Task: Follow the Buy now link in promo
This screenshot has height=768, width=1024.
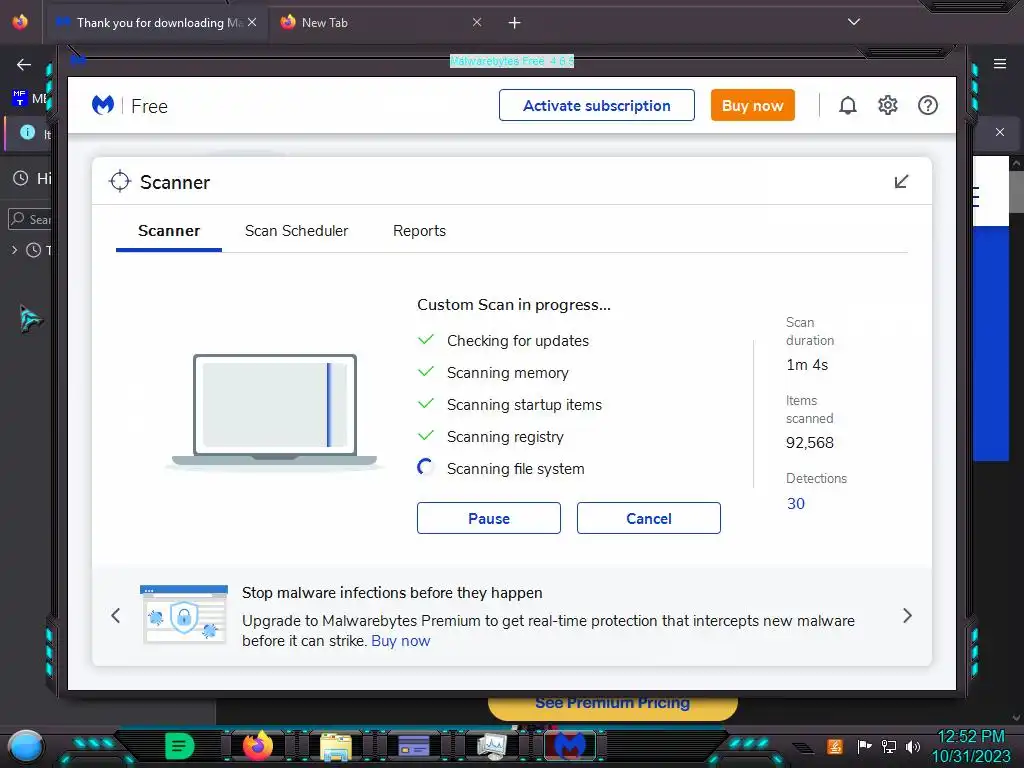Action: pyautogui.click(x=400, y=641)
